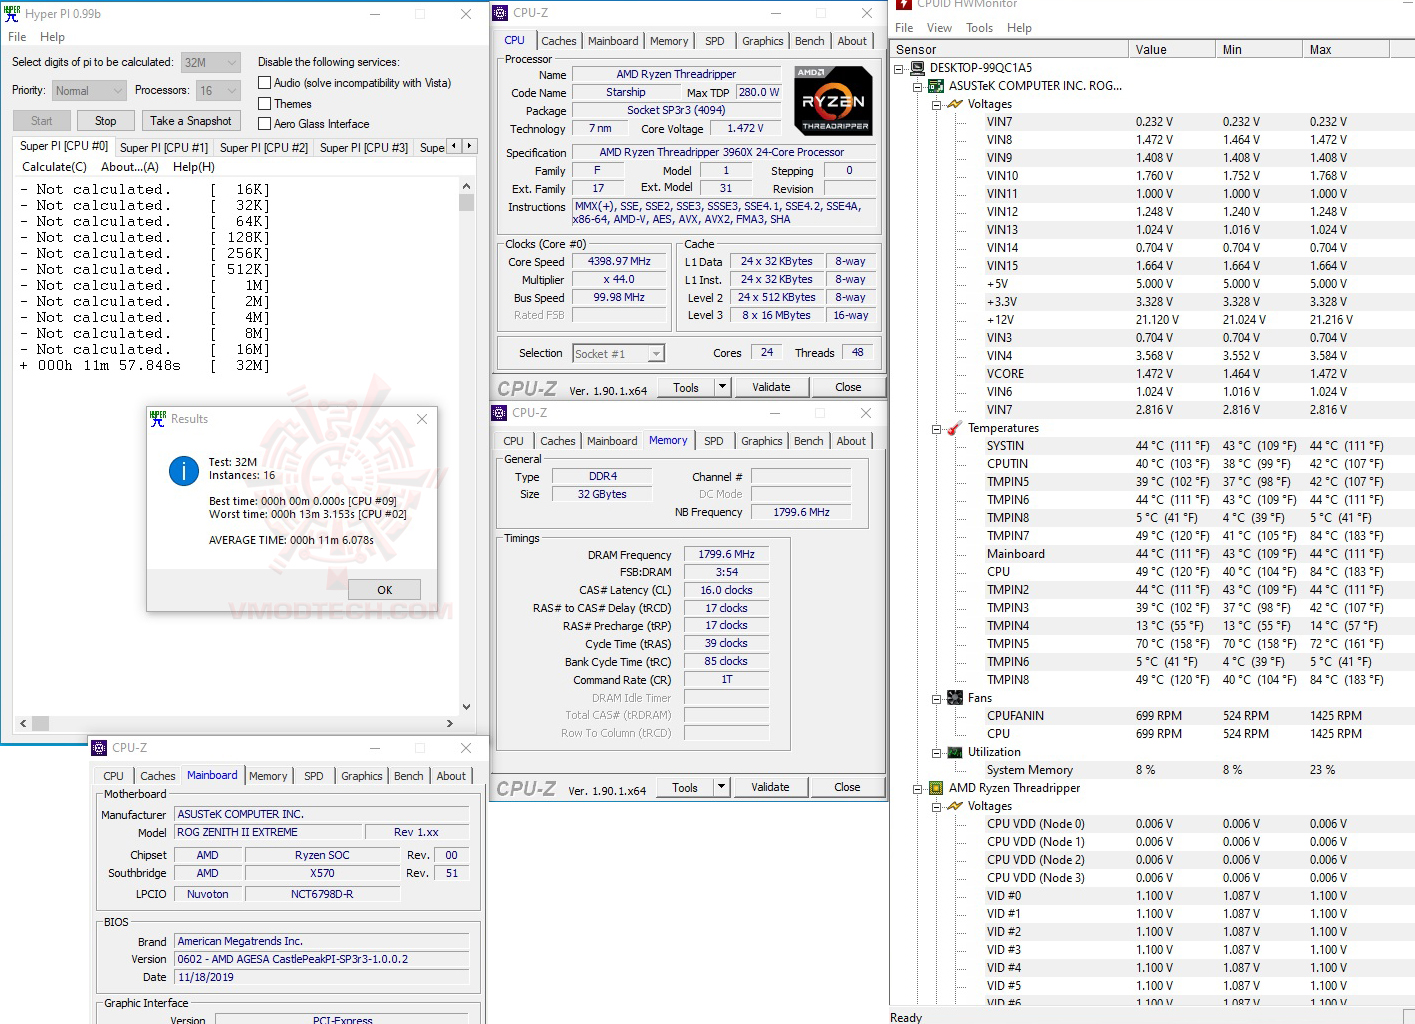Click the Hyper PI application icon in titlebar
The image size is (1415, 1024).
[x=12, y=13]
